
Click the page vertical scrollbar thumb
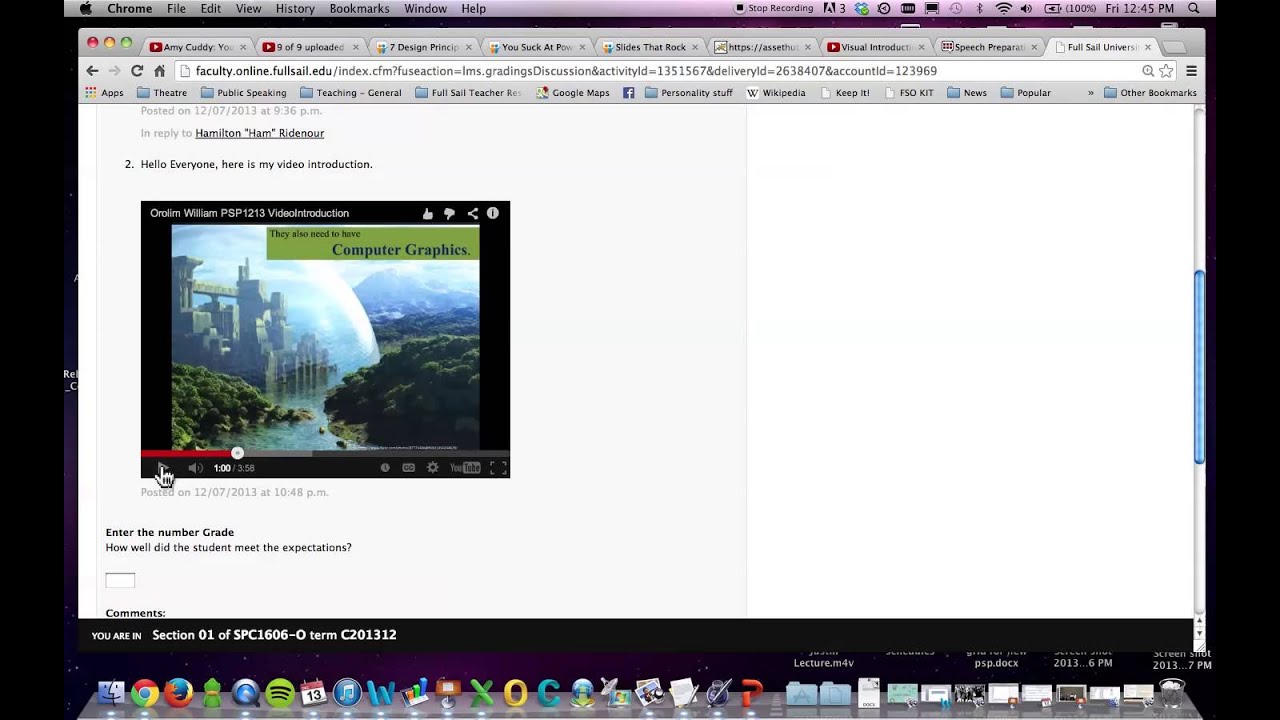click(1199, 367)
